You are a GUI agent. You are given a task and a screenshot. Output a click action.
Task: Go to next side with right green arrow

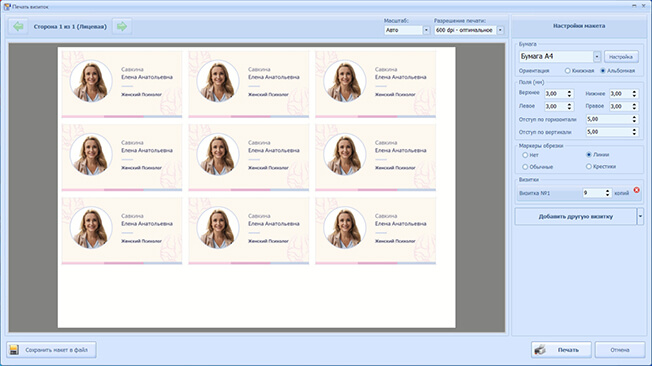[x=122, y=27]
